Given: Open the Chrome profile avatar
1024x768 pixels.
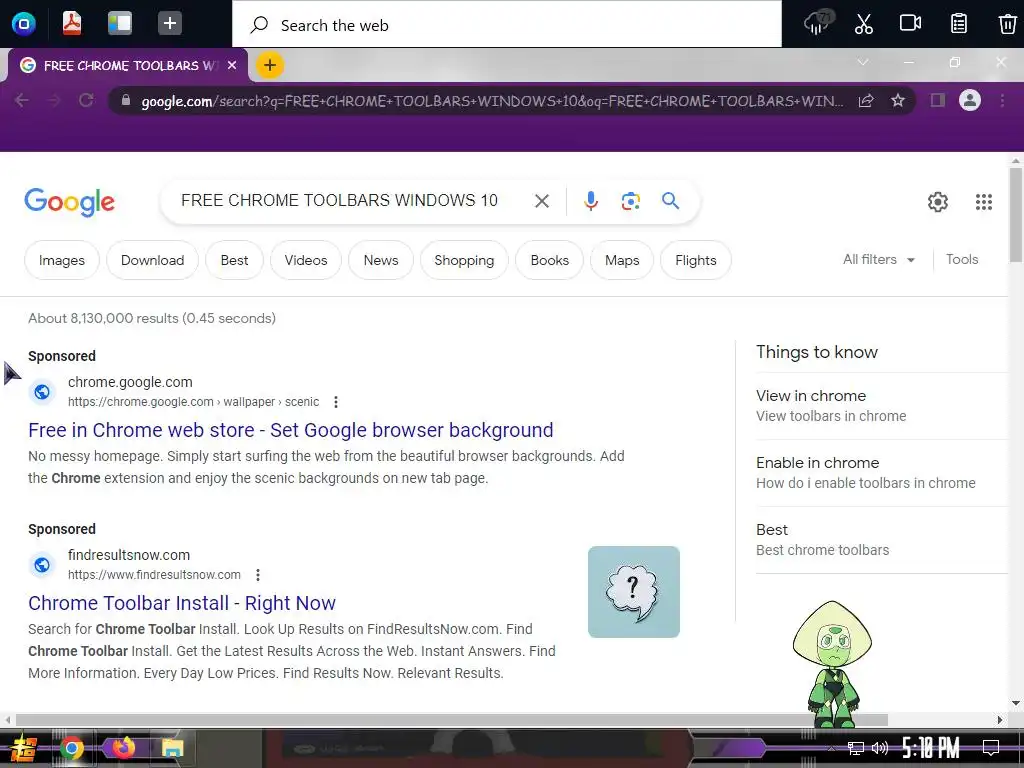Looking at the screenshot, I should tap(970, 101).
